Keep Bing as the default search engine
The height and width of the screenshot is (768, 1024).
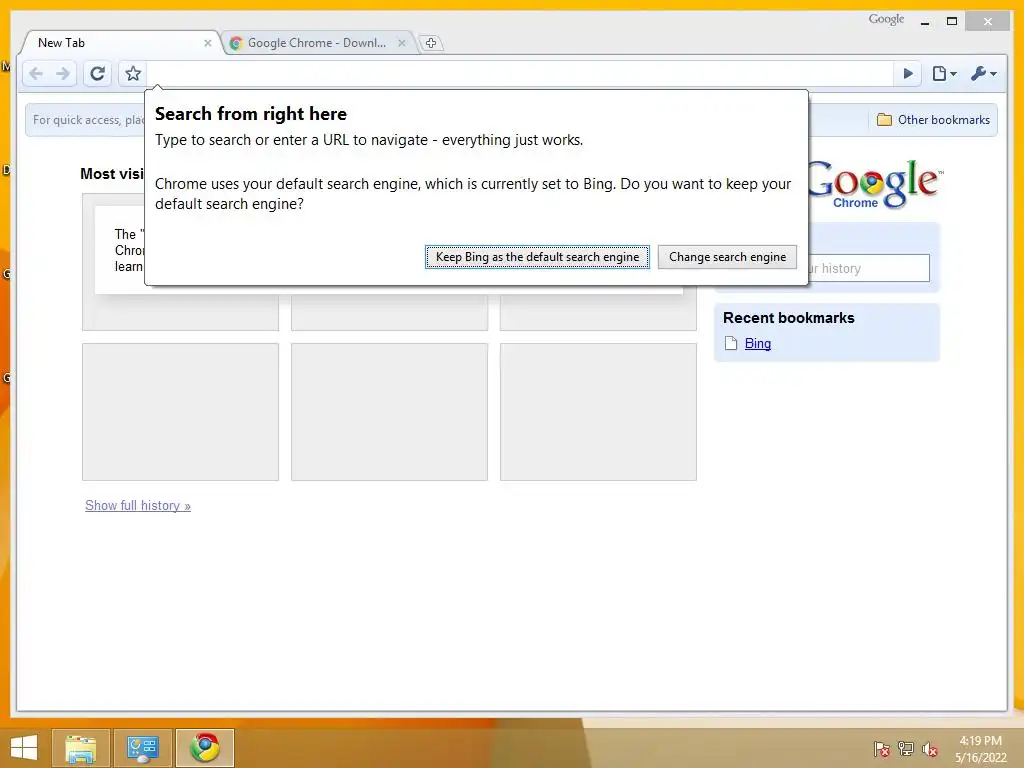[x=537, y=257]
